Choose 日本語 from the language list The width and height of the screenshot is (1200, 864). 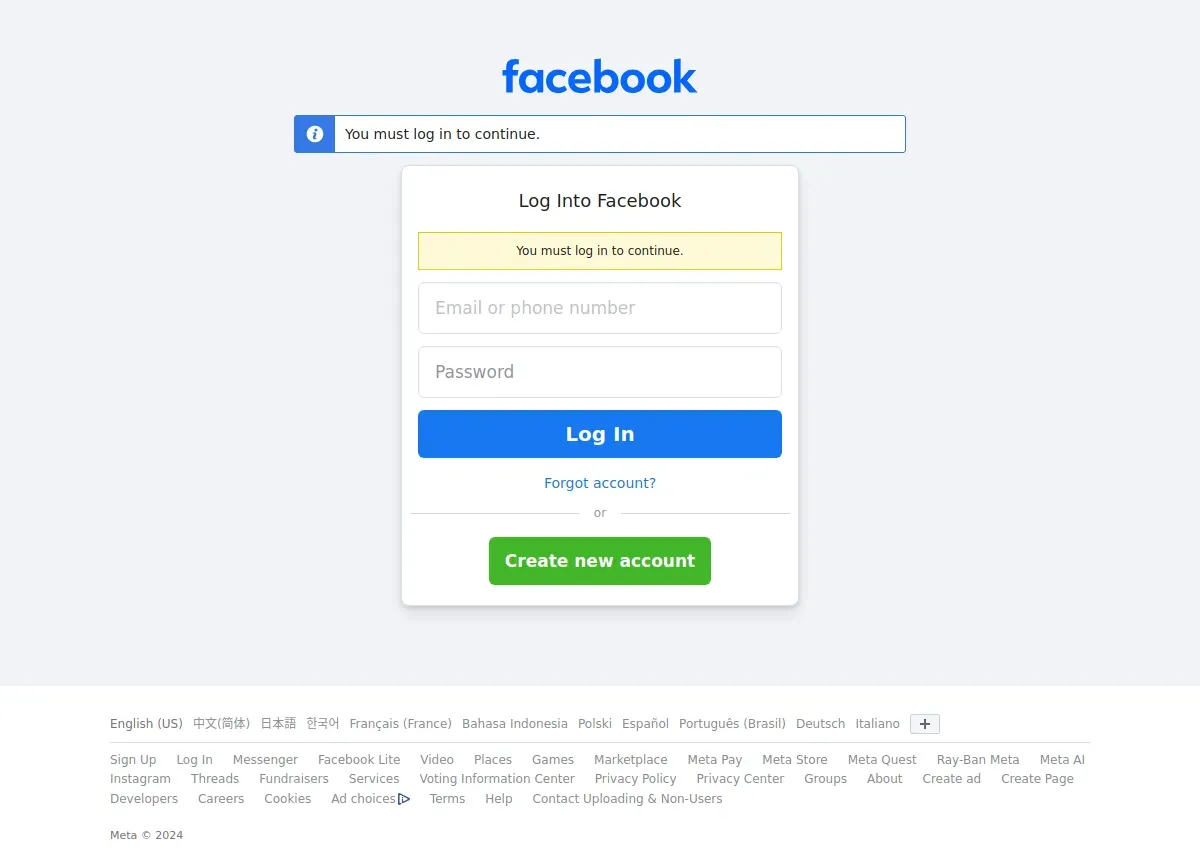coord(278,724)
